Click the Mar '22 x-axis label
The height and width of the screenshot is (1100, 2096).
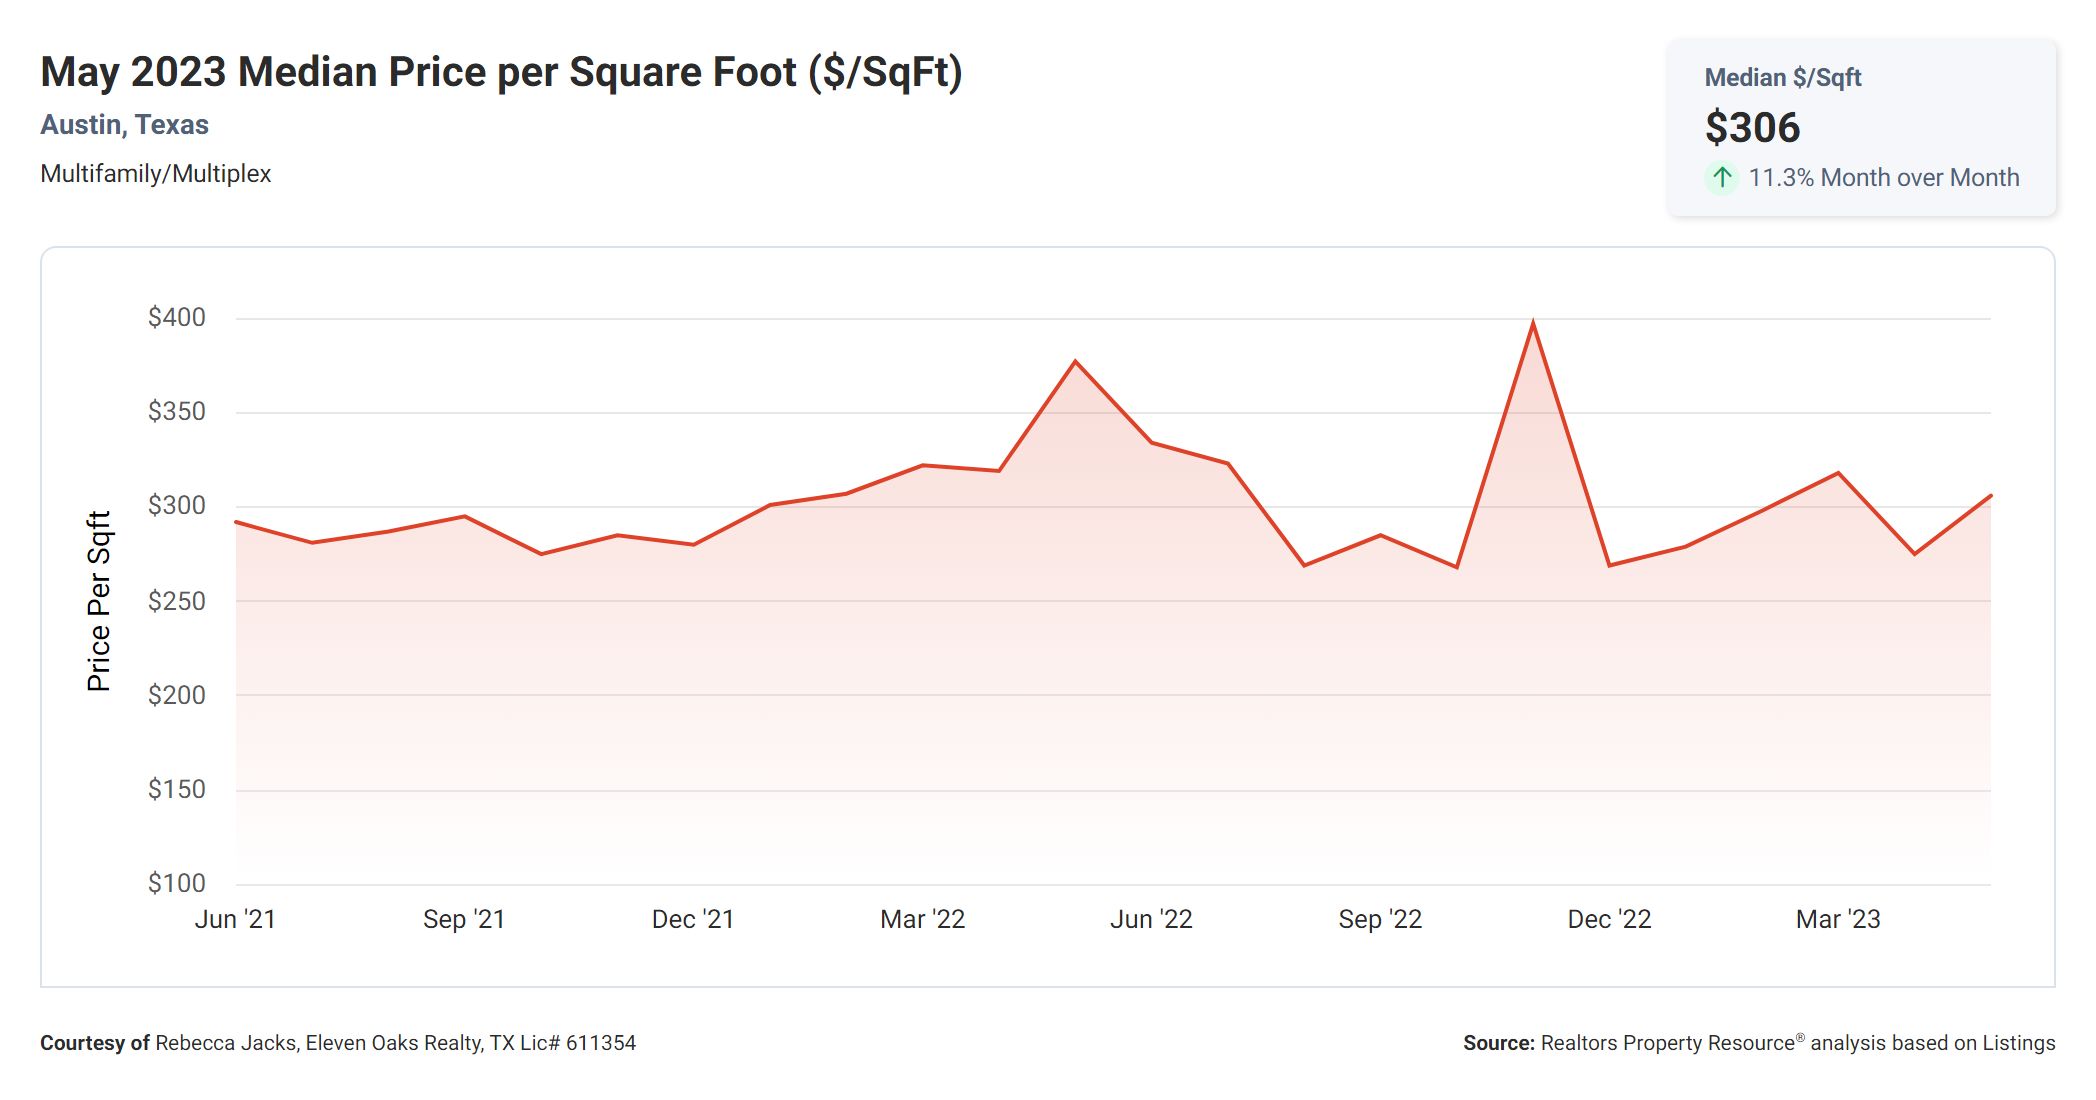click(x=922, y=919)
